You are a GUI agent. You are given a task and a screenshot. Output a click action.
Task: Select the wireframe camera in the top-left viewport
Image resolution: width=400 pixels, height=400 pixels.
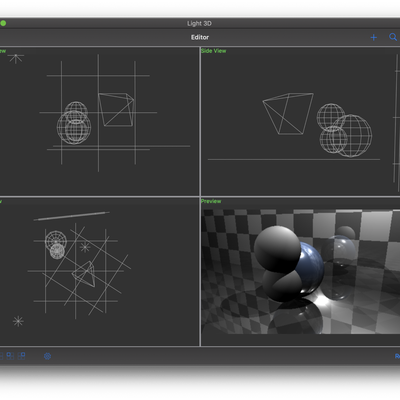tap(116, 109)
